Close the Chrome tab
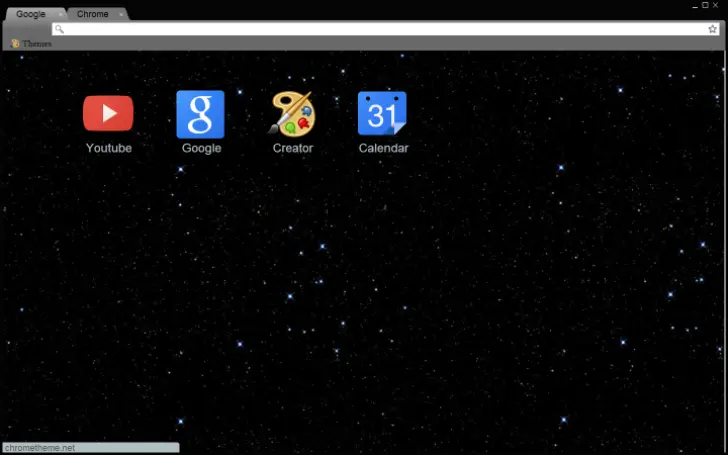Viewport: 728px width, 455px height. [x=121, y=14]
